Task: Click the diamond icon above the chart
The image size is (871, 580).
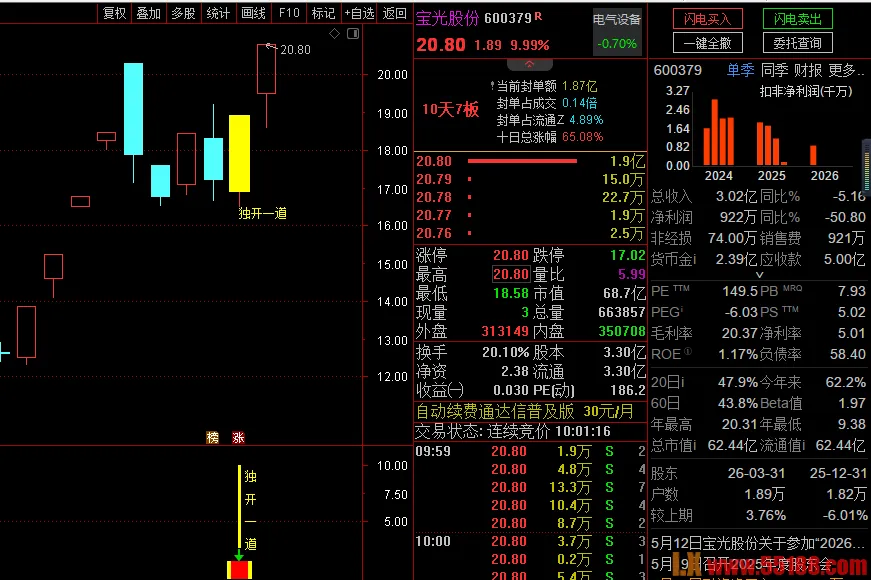Action: [x=334, y=34]
